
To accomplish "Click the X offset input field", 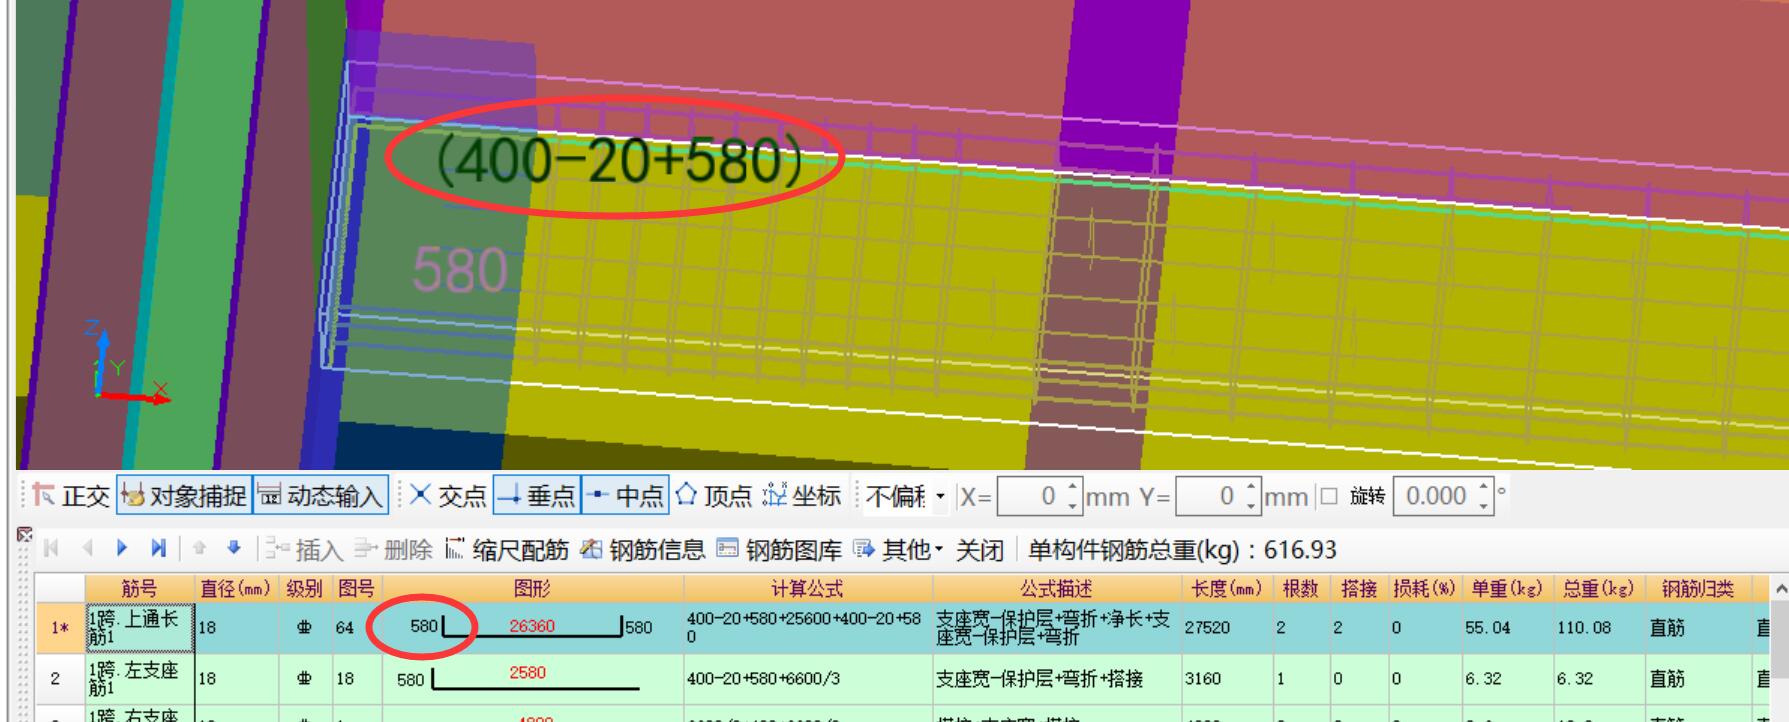I will click(x=1030, y=496).
